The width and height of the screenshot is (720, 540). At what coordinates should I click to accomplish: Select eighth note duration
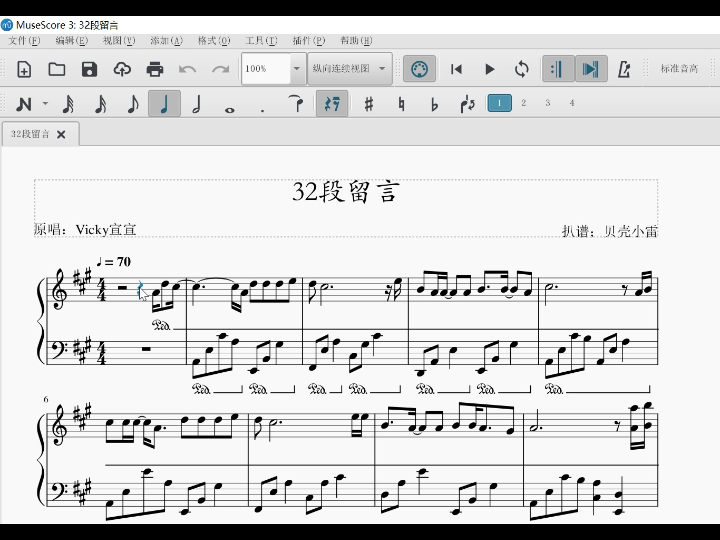pos(133,104)
